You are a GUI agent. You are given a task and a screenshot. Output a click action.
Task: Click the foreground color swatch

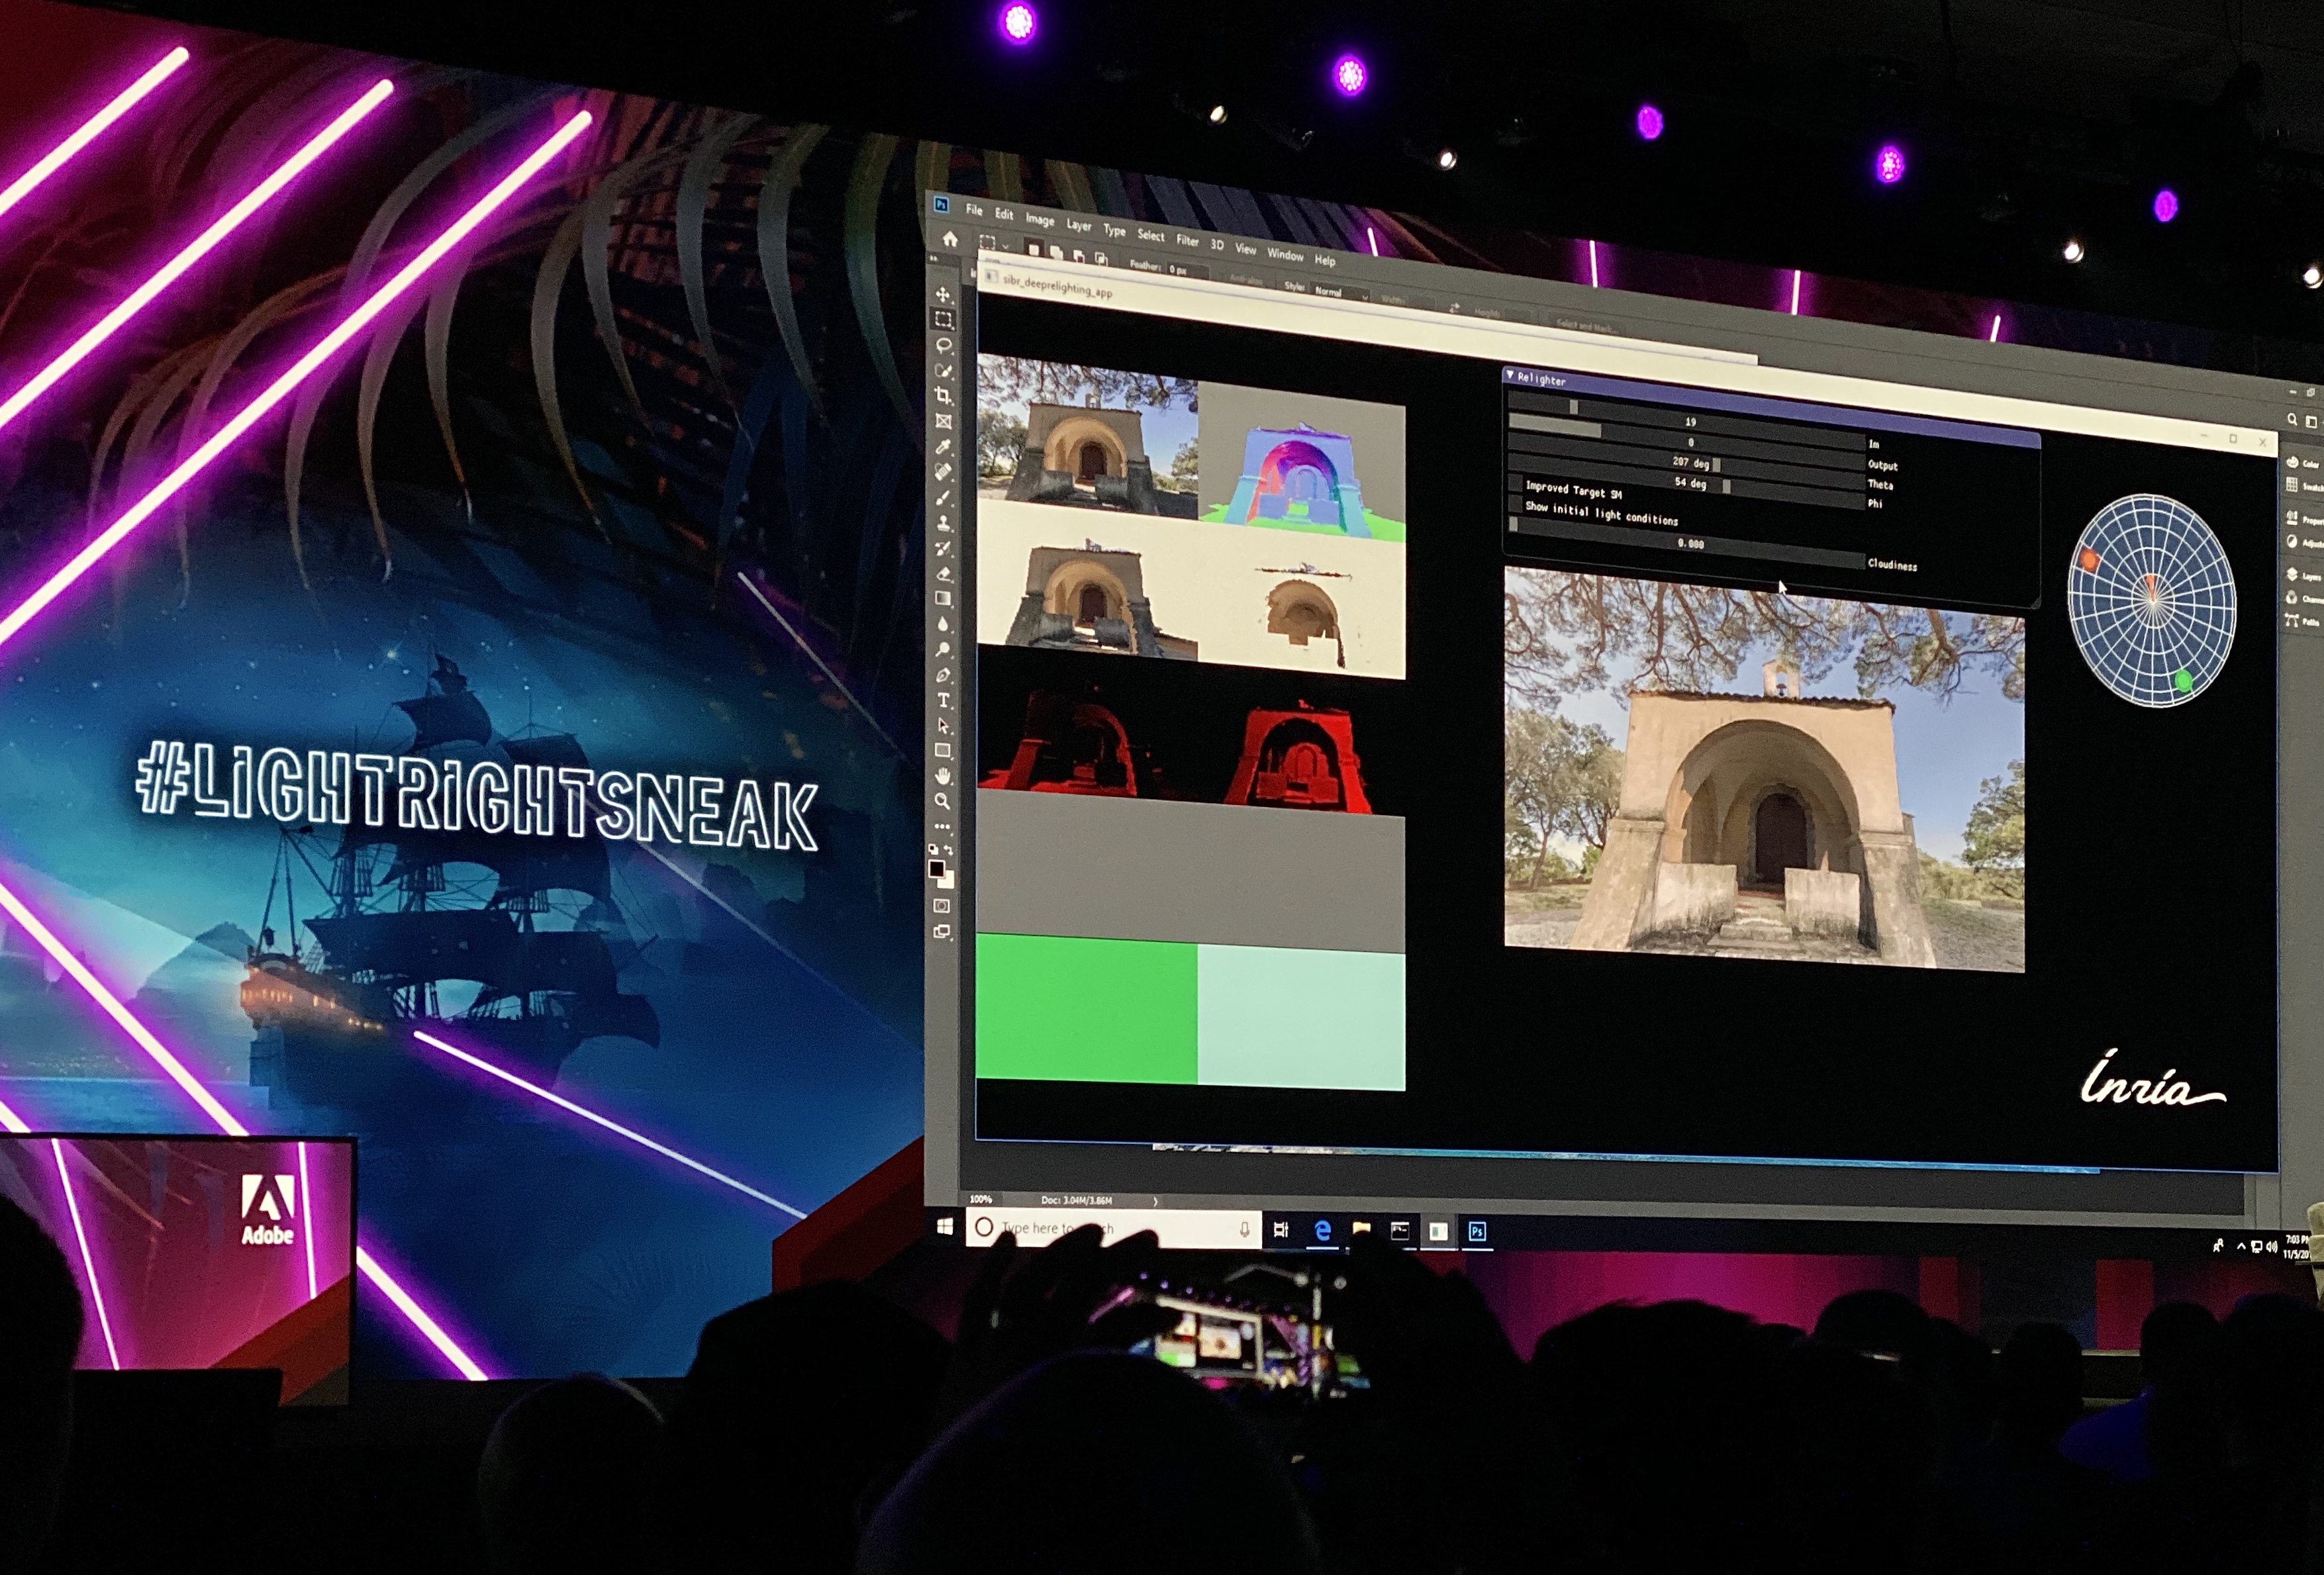(936, 868)
